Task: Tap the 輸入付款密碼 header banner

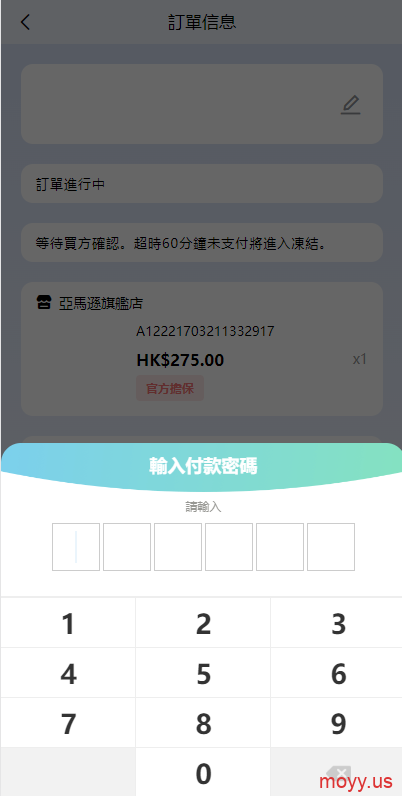Action: (x=203, y=466)
